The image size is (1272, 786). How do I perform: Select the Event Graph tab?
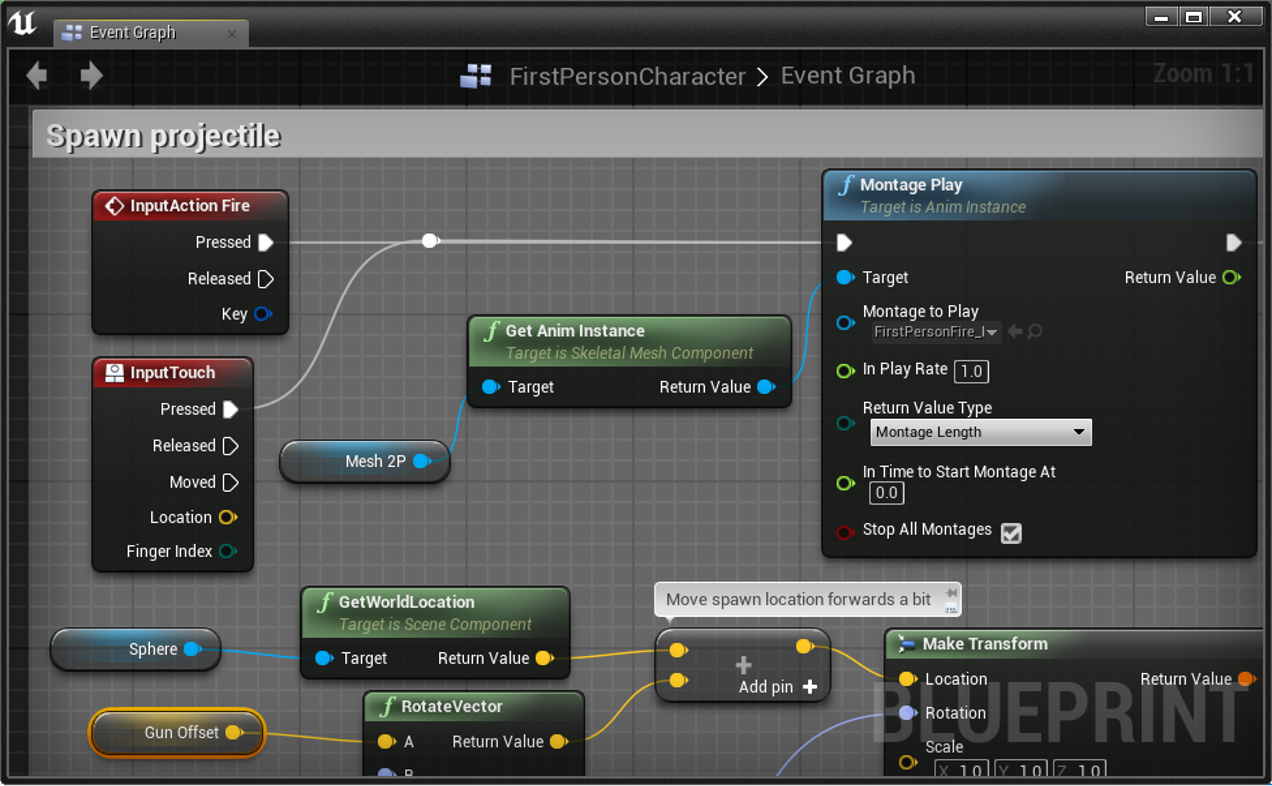pyautogui.click(x=133, y=33)
